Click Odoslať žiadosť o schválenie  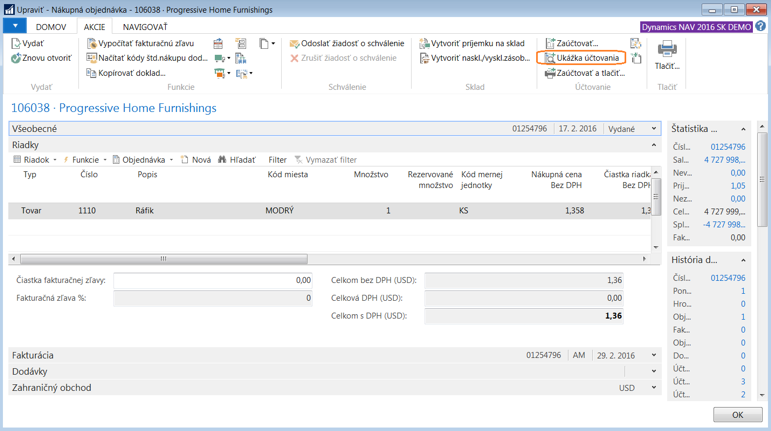tap(347, 44)
